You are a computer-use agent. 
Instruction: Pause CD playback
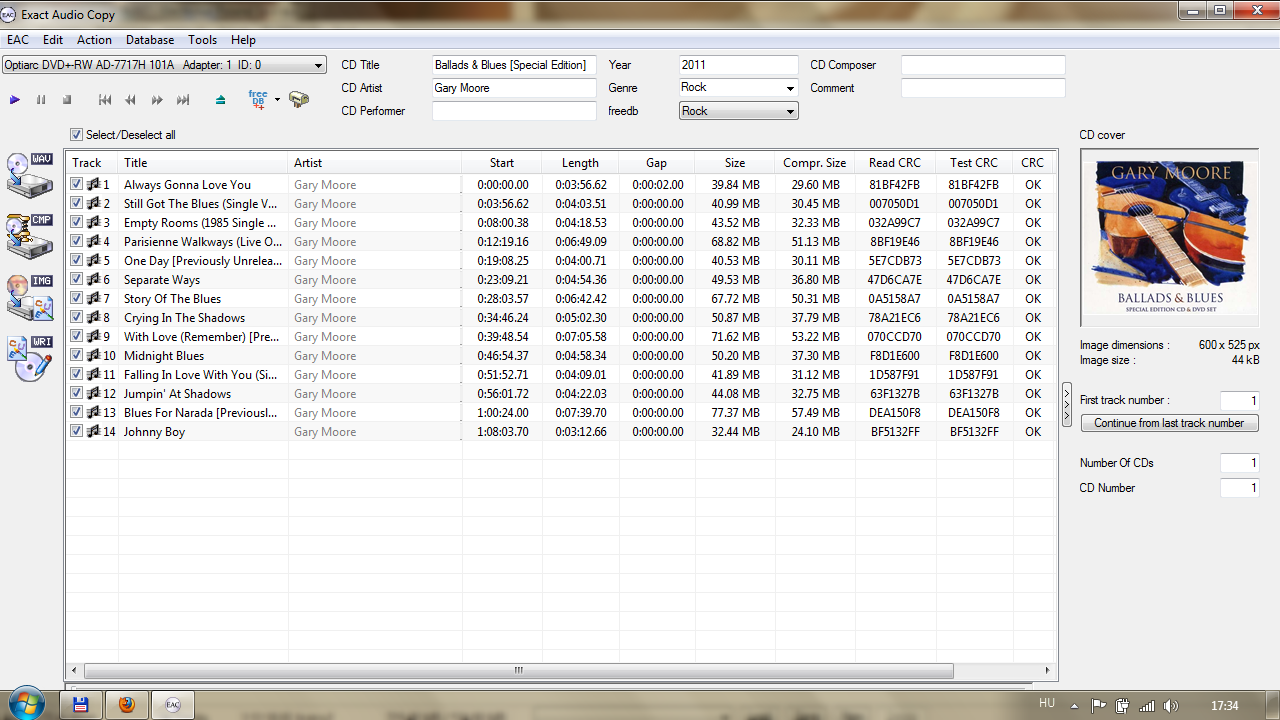tap(41, 100)
